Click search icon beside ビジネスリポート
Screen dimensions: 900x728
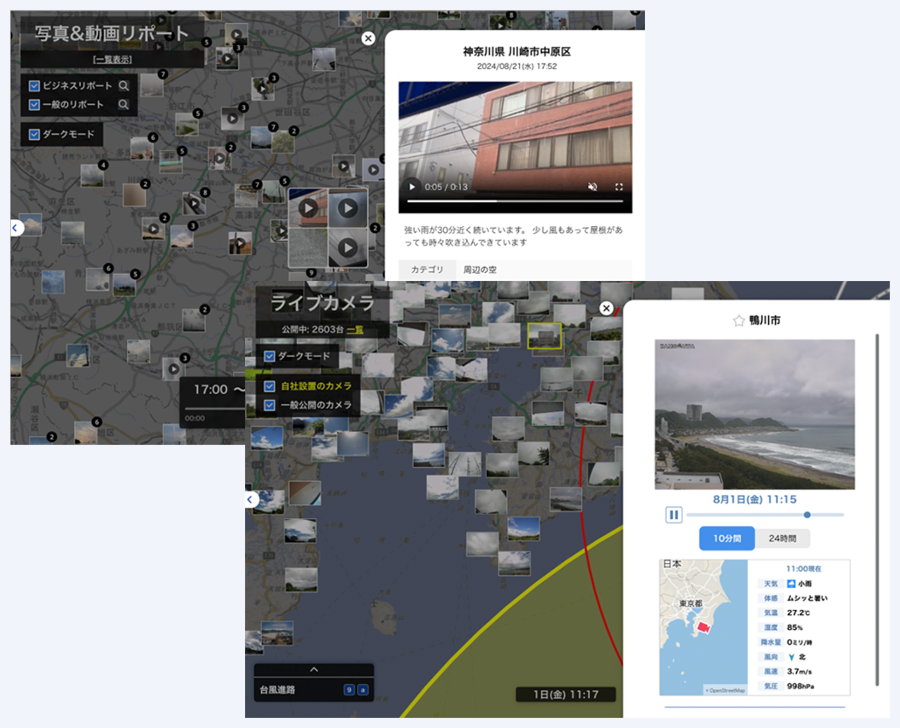point(123,86)
